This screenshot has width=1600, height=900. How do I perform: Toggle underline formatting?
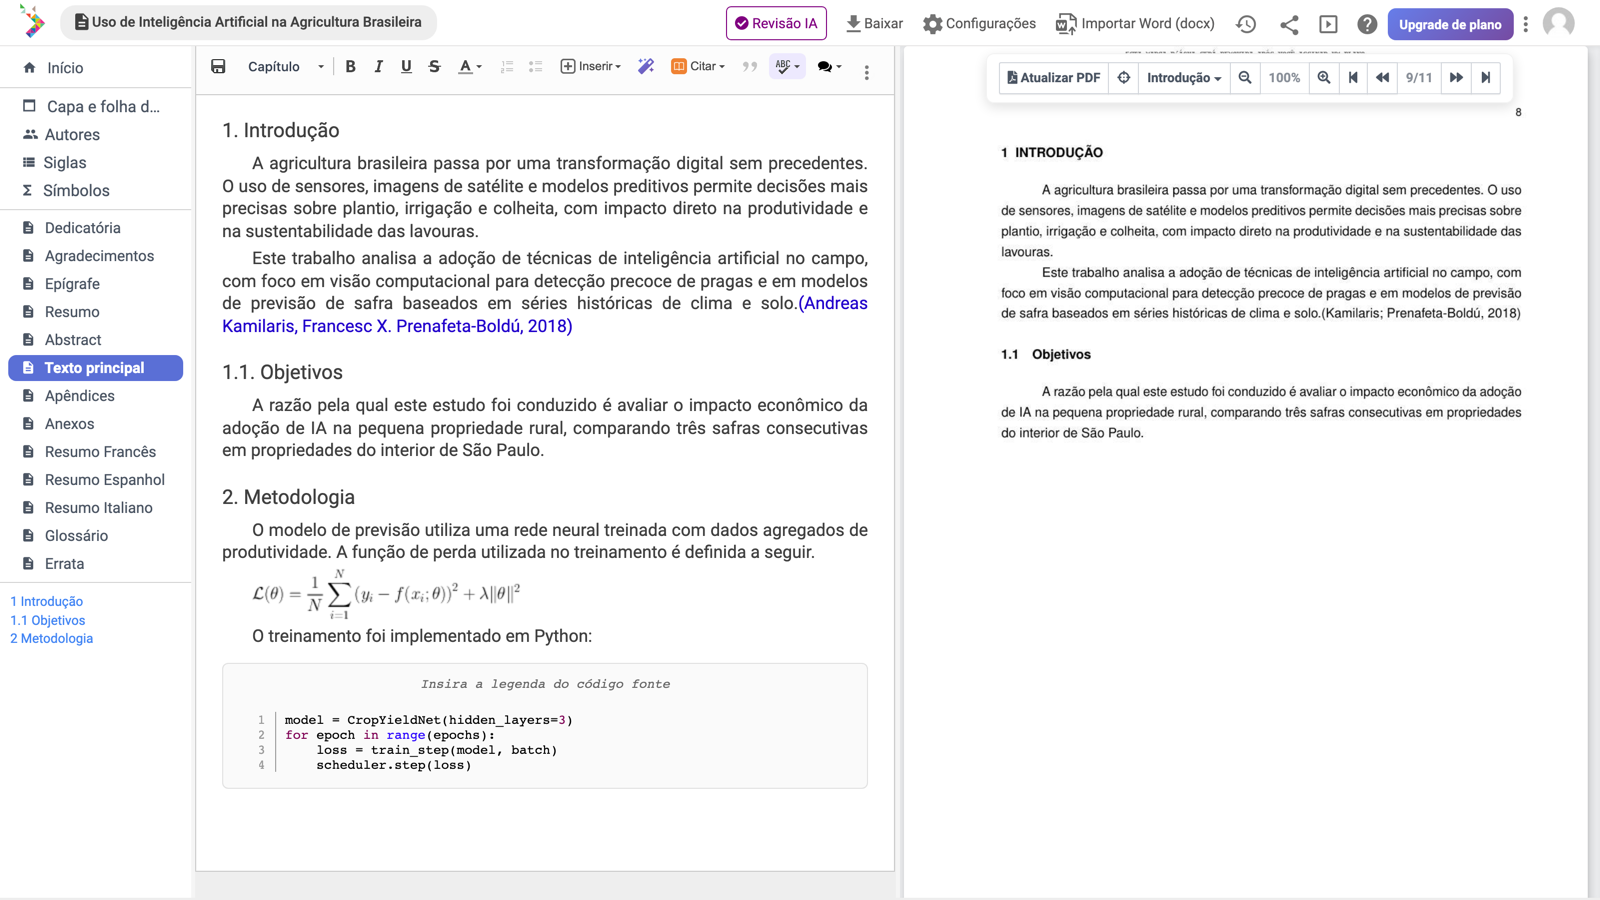(x=406, y=67)
